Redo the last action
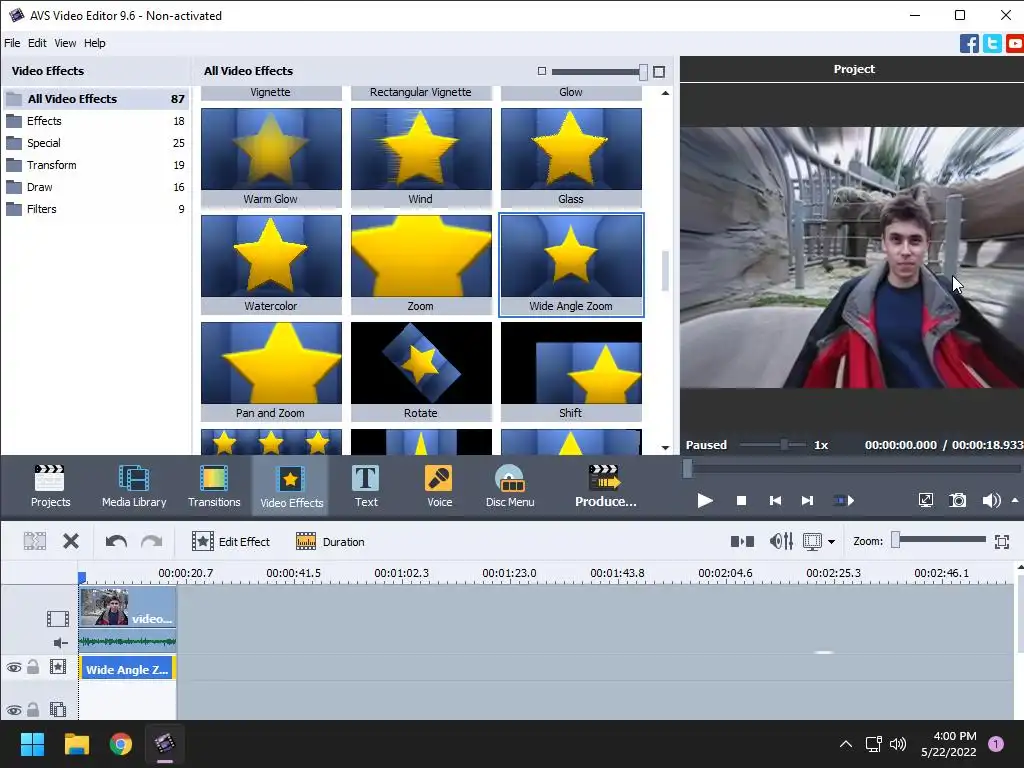The image size is (1024, 768). (x=152, y=541)
